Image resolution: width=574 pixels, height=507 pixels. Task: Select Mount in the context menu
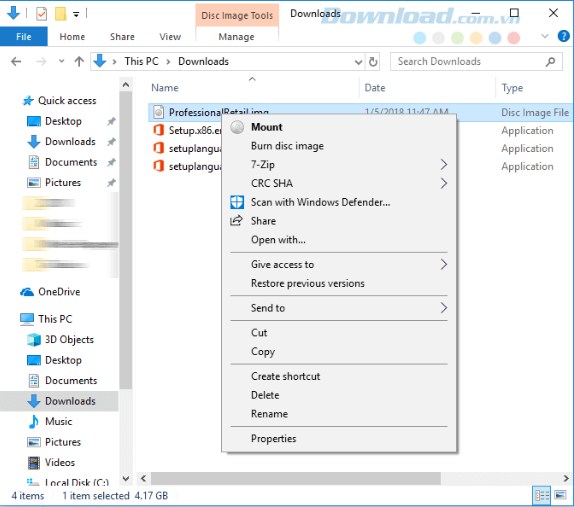pyautogui.click(x=267, y=127)
